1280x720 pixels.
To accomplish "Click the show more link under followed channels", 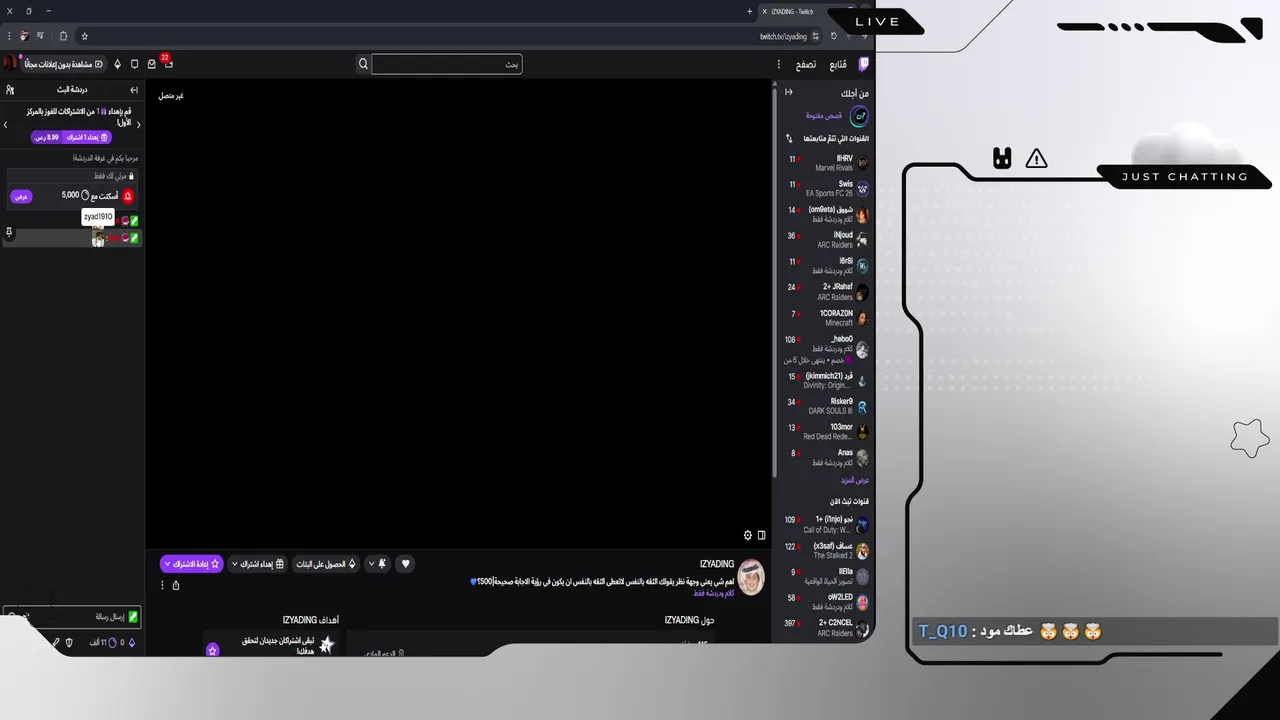I will pos(854,481).
